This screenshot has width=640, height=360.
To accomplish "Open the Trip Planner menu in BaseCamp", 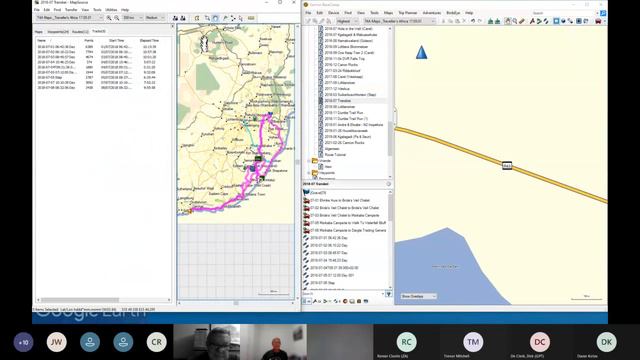I will 407,13.
